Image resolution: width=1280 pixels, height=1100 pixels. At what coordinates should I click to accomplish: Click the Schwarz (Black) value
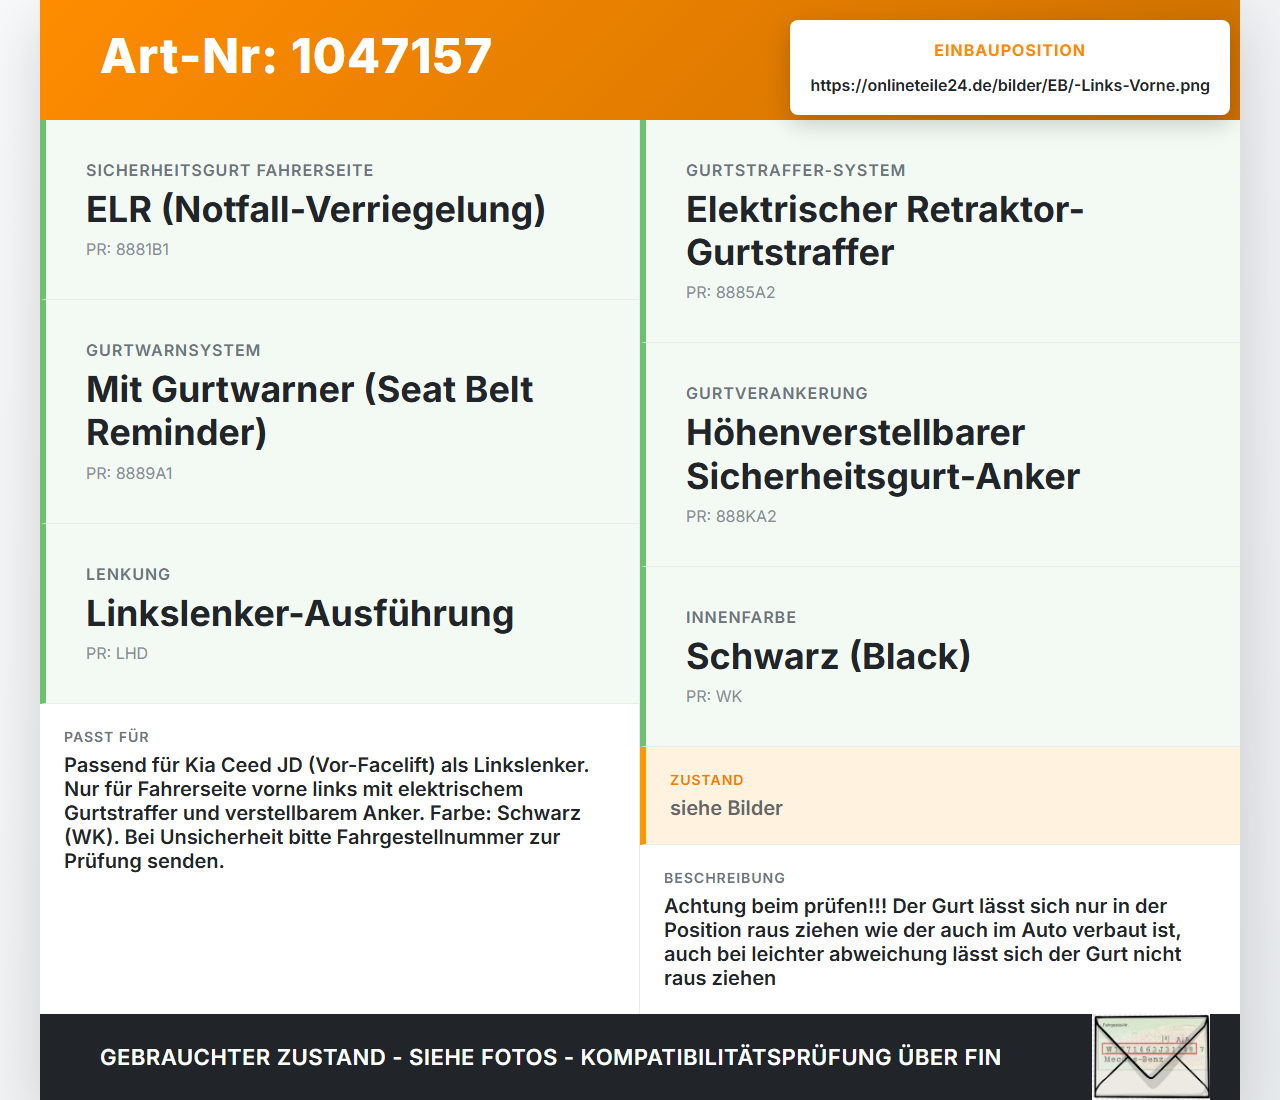[828, 656]
